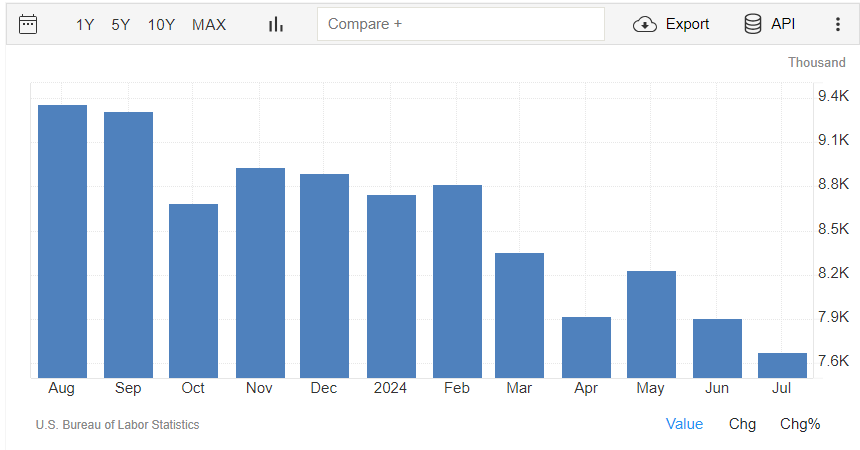Click the May bar in the chart

[652, 324]
